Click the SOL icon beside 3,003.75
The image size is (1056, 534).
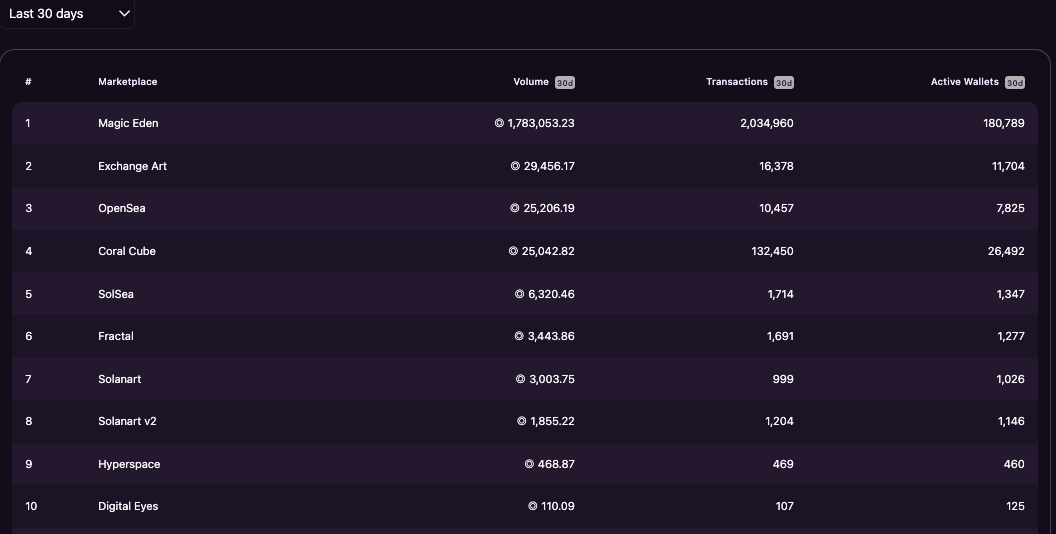[520, 379]
